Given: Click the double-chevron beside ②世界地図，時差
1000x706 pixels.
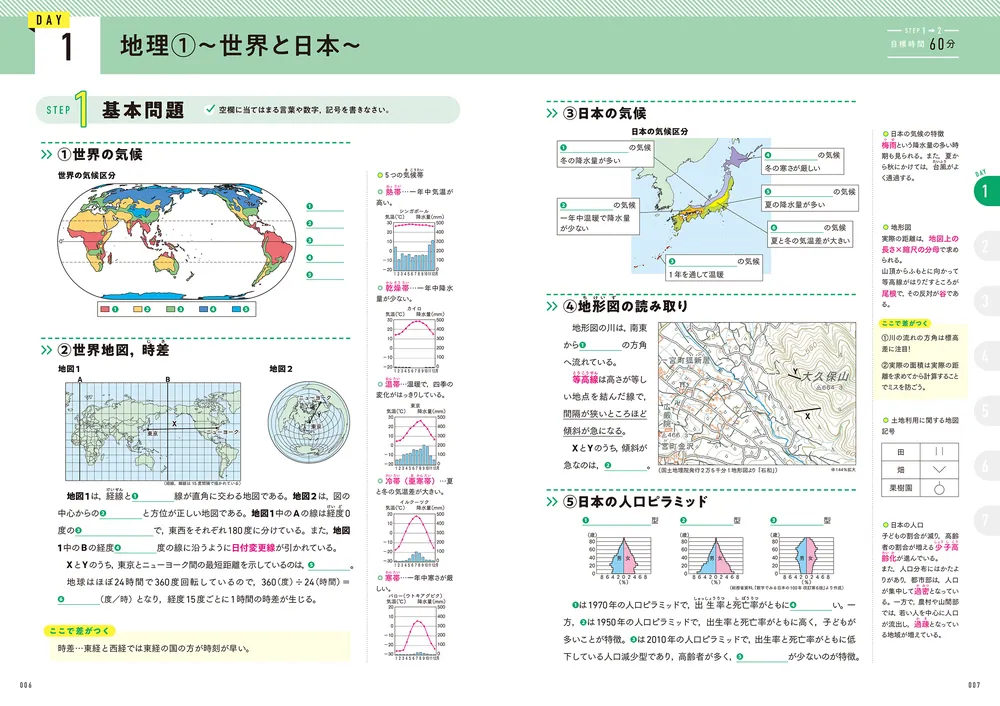Looking at the screenshot, I should point(47,350).
